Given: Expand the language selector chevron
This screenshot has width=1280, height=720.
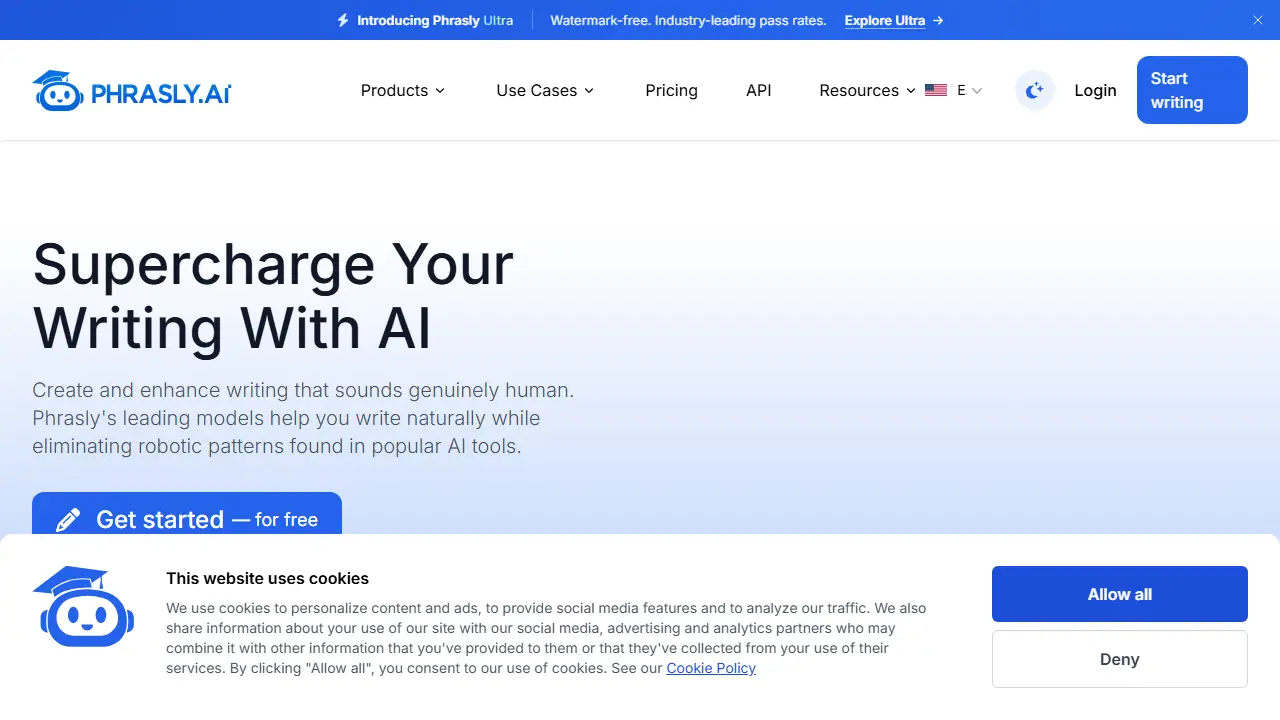Looking at the screenshot, I should click(x=977, y=90).
